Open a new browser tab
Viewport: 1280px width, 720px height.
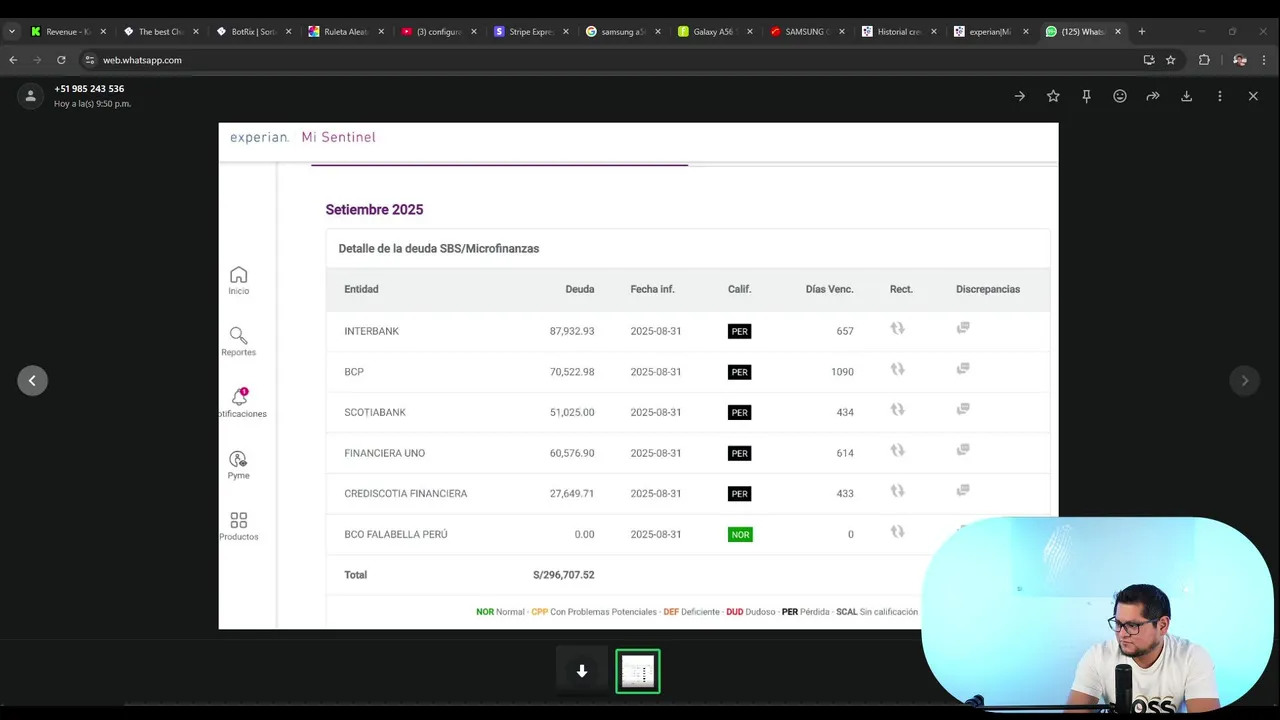tap(1142, 32)
